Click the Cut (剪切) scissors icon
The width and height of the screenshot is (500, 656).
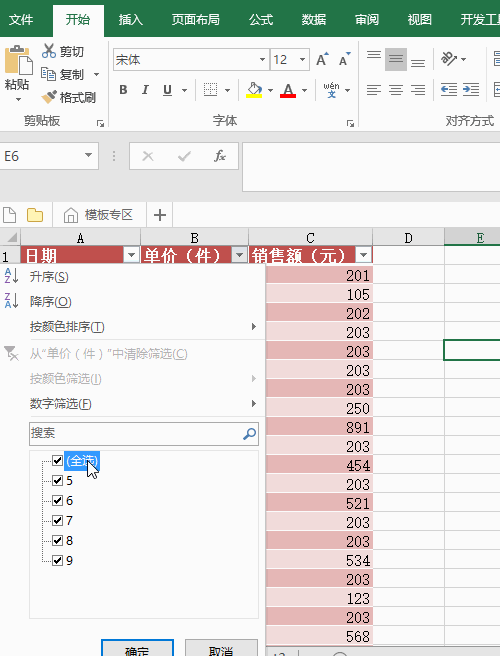click(x=49, y=51)
